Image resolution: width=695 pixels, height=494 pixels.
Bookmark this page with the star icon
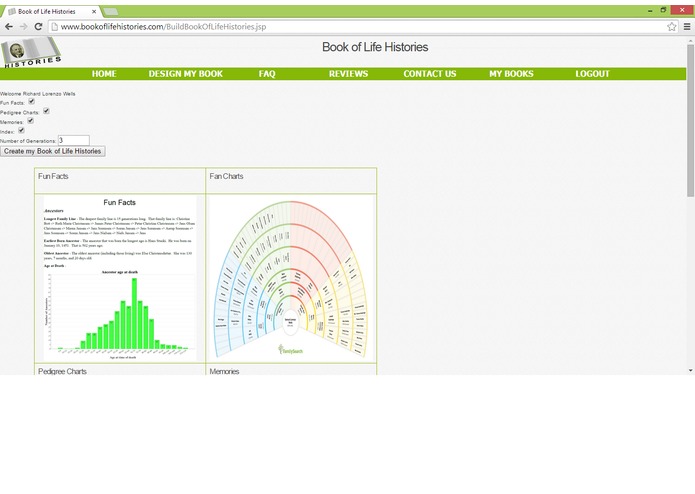(x=672, y=27)
